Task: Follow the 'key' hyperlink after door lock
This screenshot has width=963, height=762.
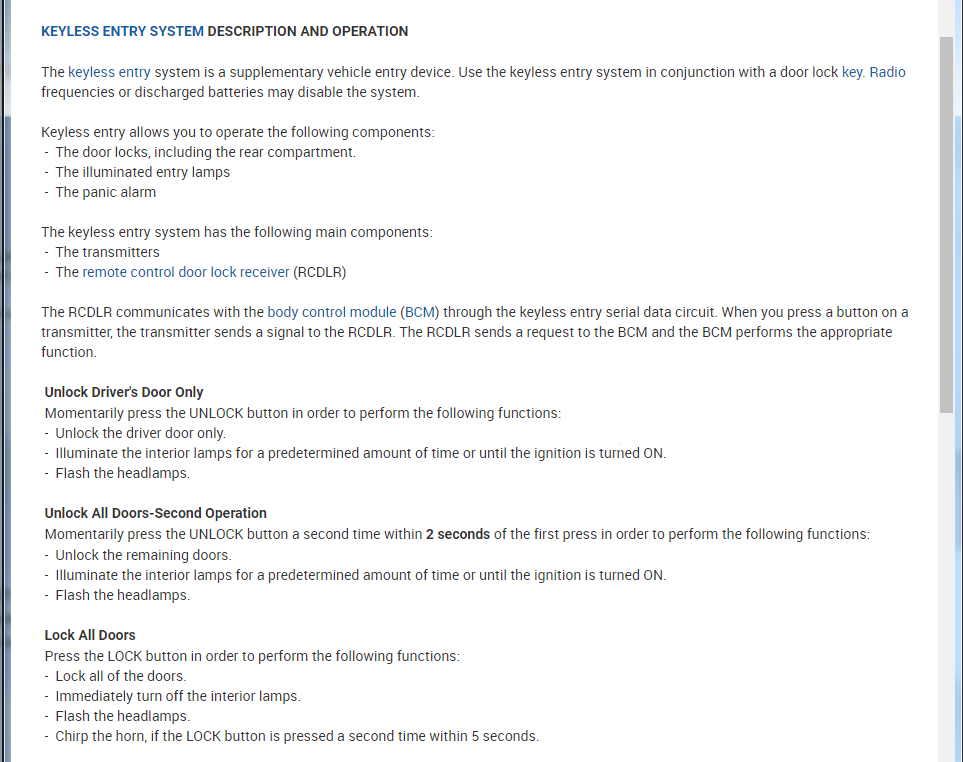Action: click(851, 72)
